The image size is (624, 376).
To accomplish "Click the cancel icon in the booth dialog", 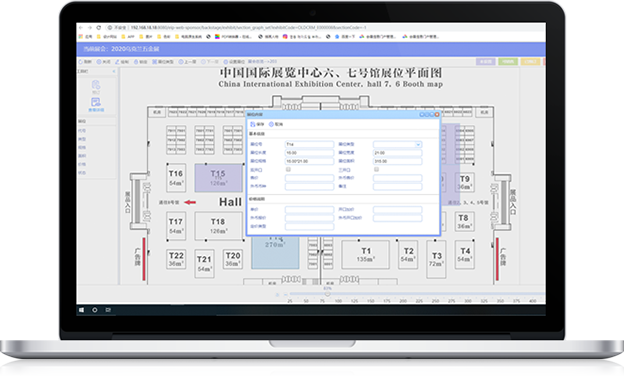I will (x=271, y=125).
